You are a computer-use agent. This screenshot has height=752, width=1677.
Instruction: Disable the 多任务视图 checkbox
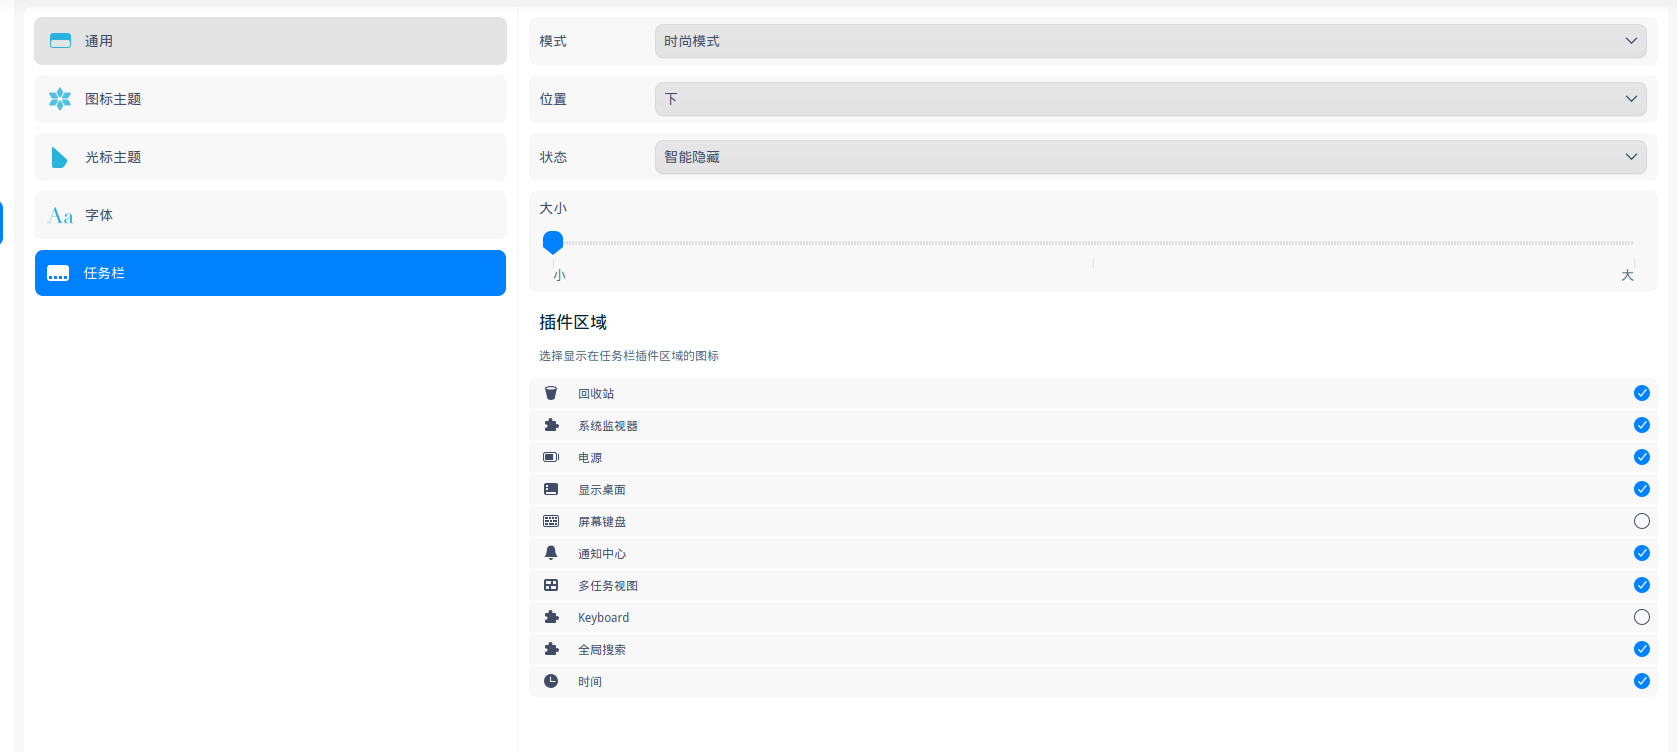pyautogui.click(x=1642, y=585)
